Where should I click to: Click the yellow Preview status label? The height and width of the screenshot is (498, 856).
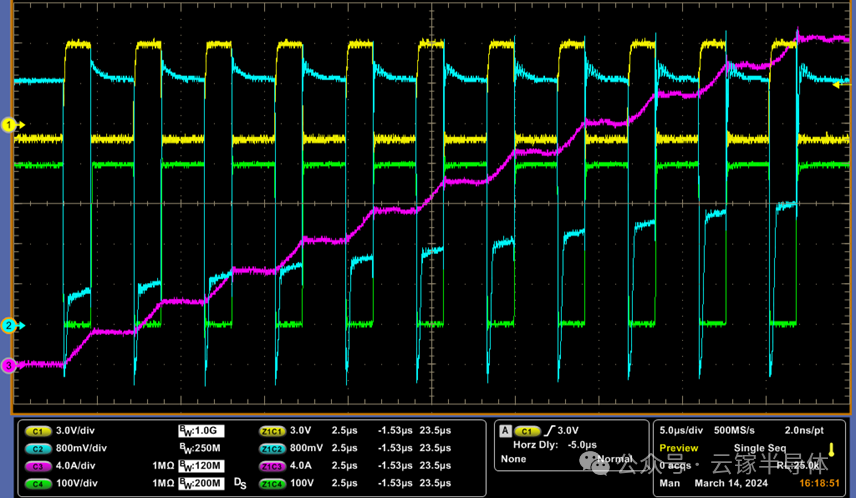(x=679, y=448)
